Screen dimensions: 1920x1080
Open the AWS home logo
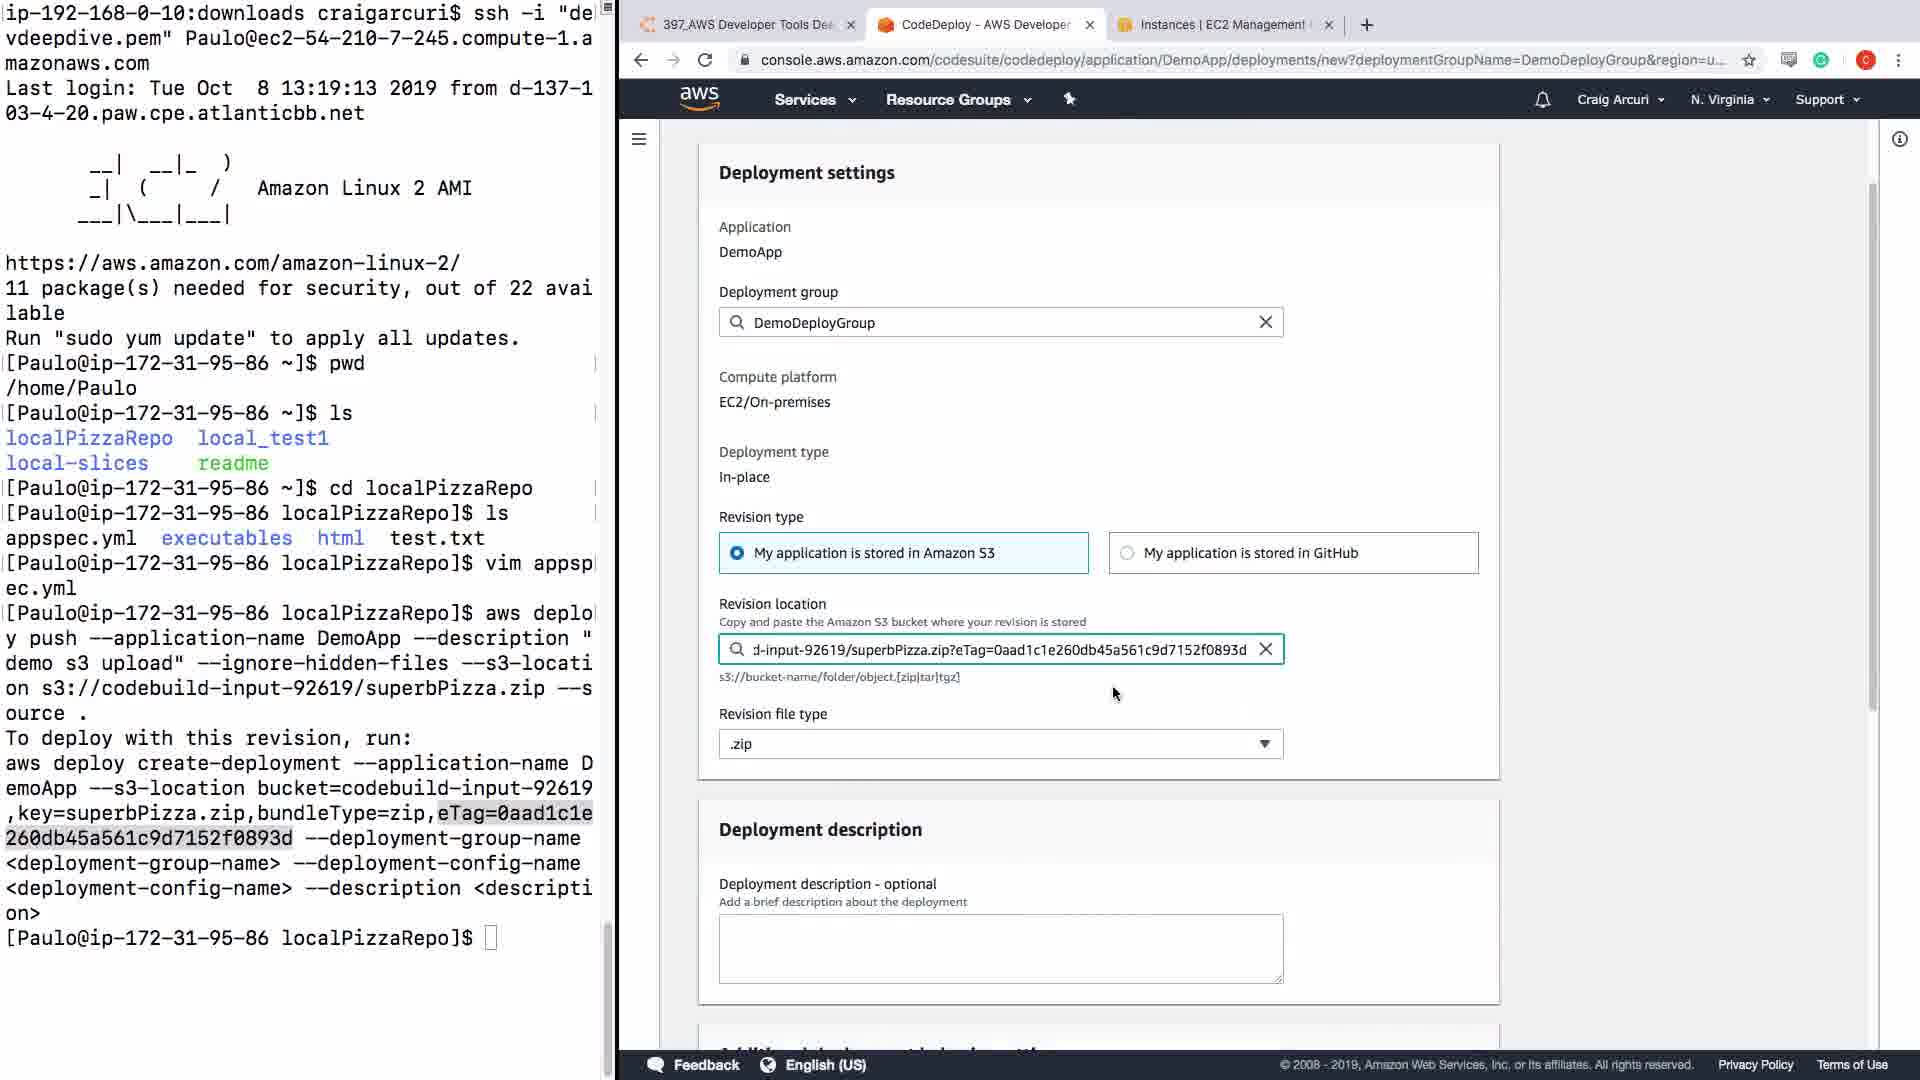point(699,98)
